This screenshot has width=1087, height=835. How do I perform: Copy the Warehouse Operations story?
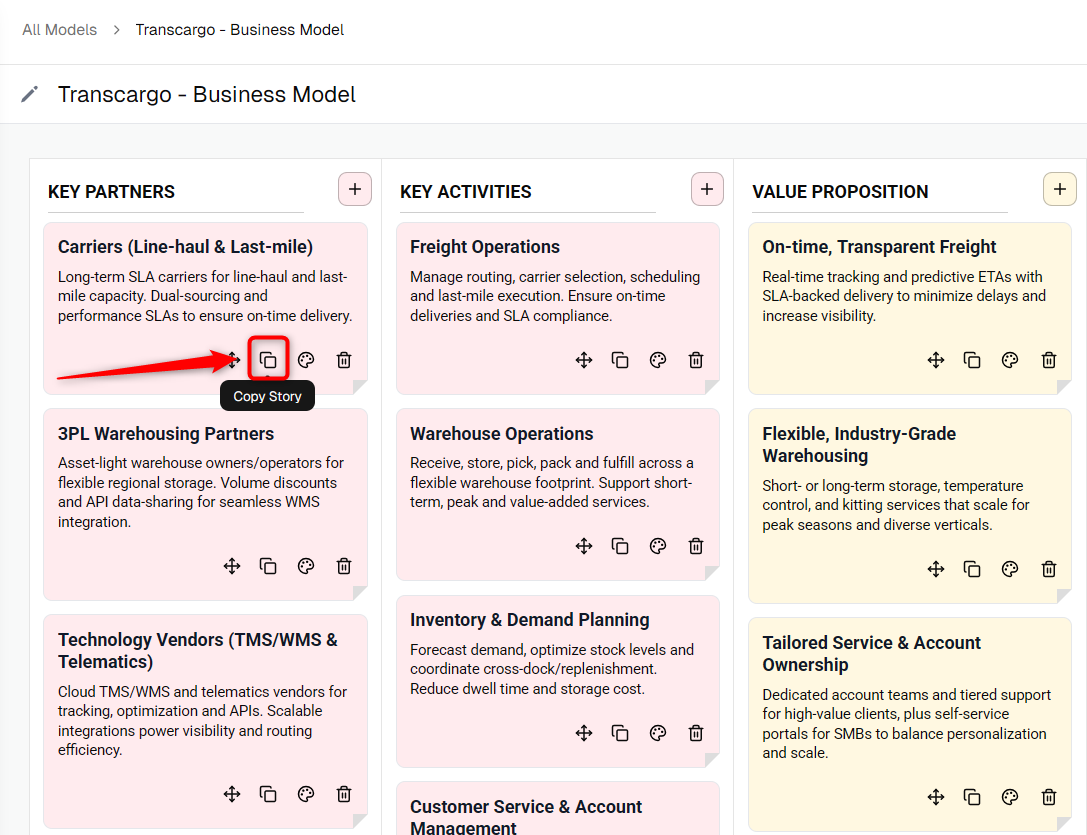(620, 546)
